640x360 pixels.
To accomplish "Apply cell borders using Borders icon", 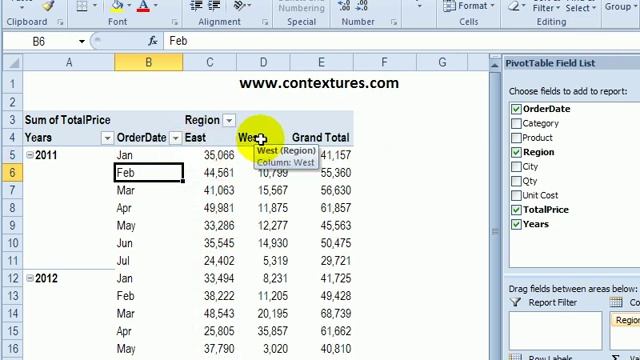I will (x=82, y=6).
